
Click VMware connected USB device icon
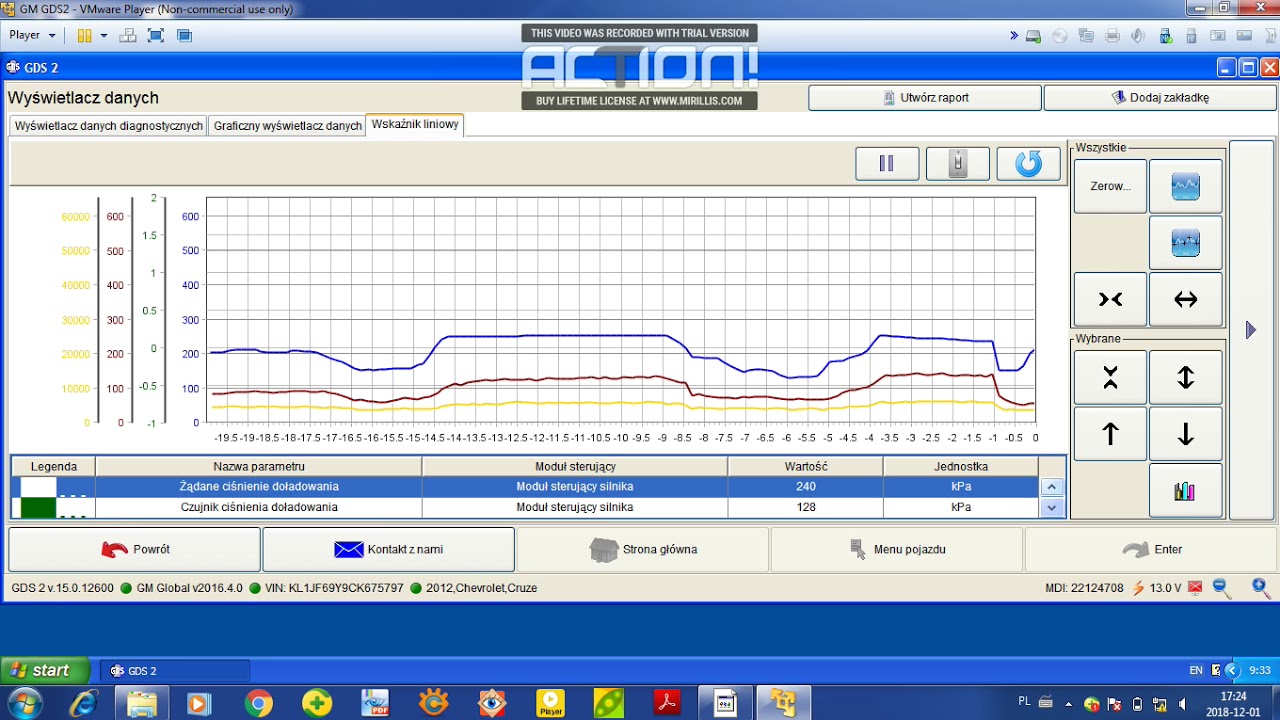(x=1165, y=36)
